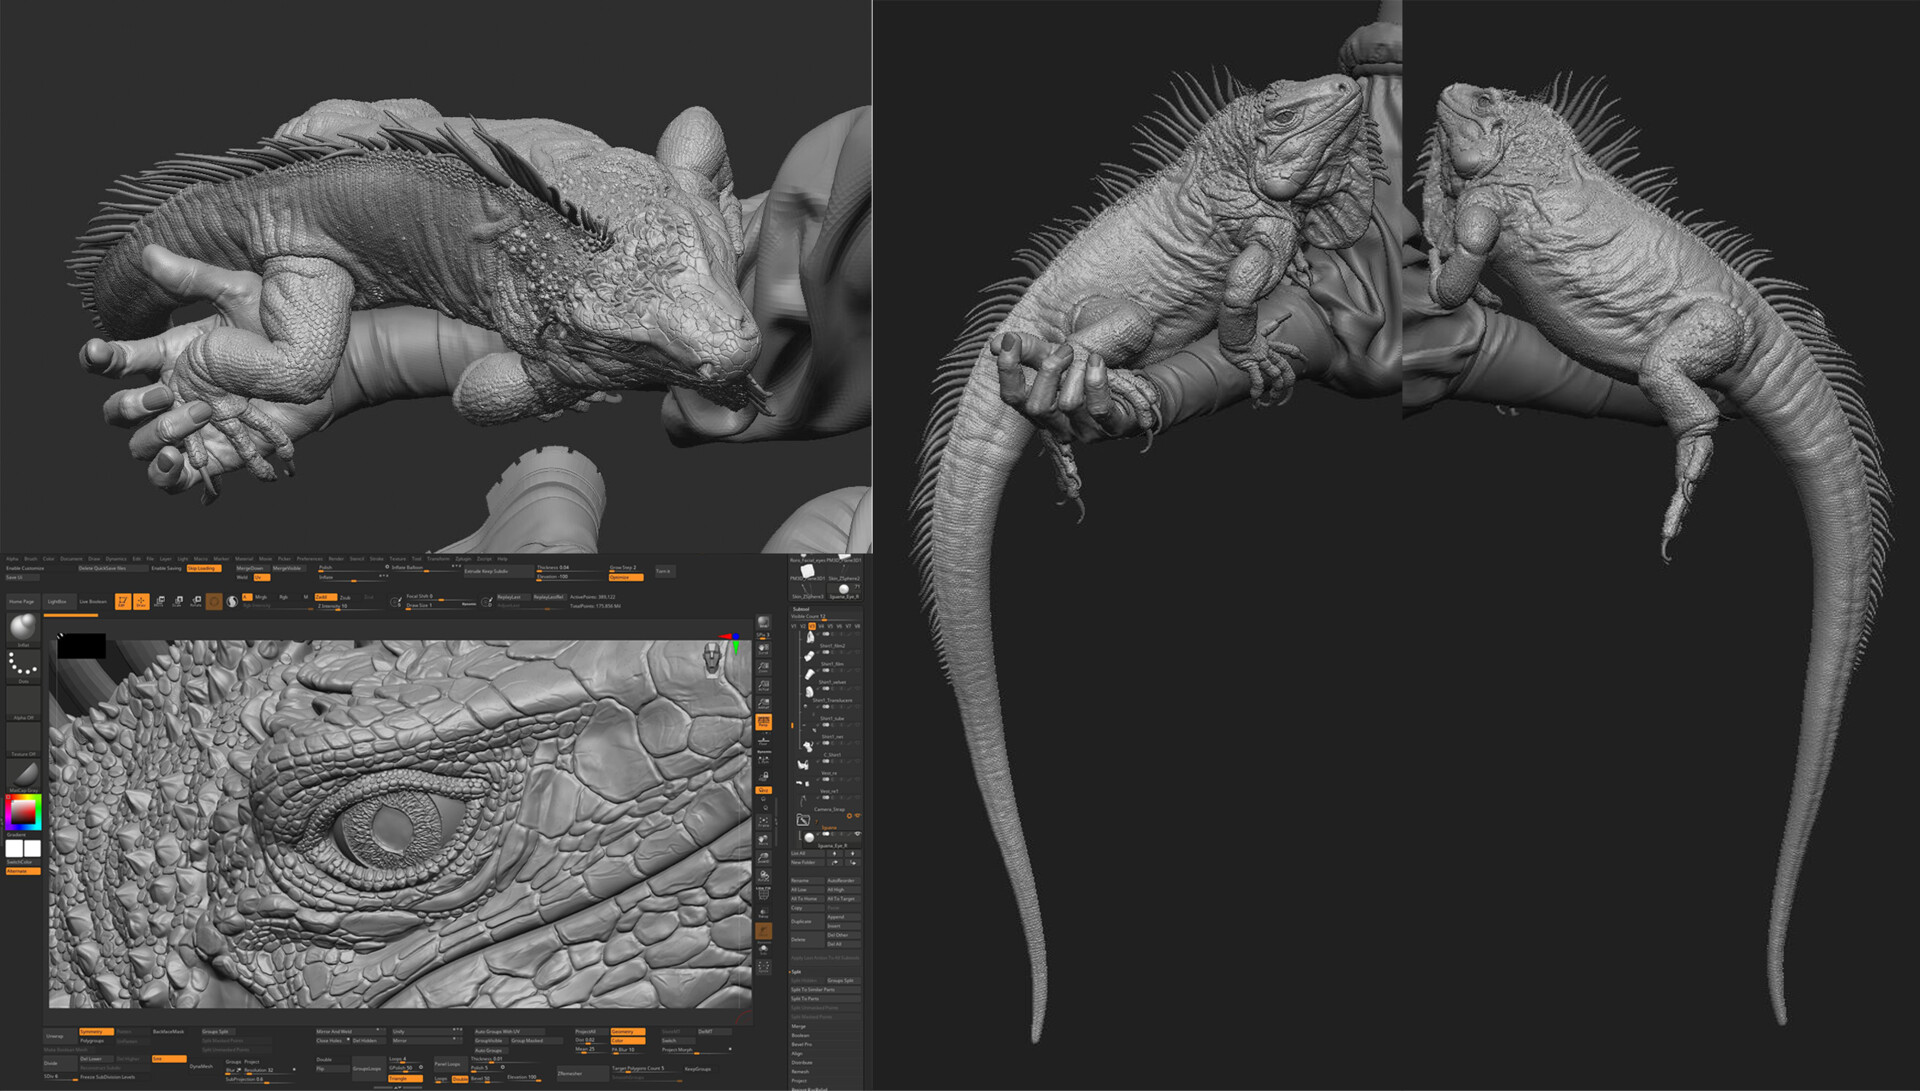Image resolution: width=1920 pixels, height=1091 pixels.
Task: Open the Dots stroke selector
Action: 23,665
